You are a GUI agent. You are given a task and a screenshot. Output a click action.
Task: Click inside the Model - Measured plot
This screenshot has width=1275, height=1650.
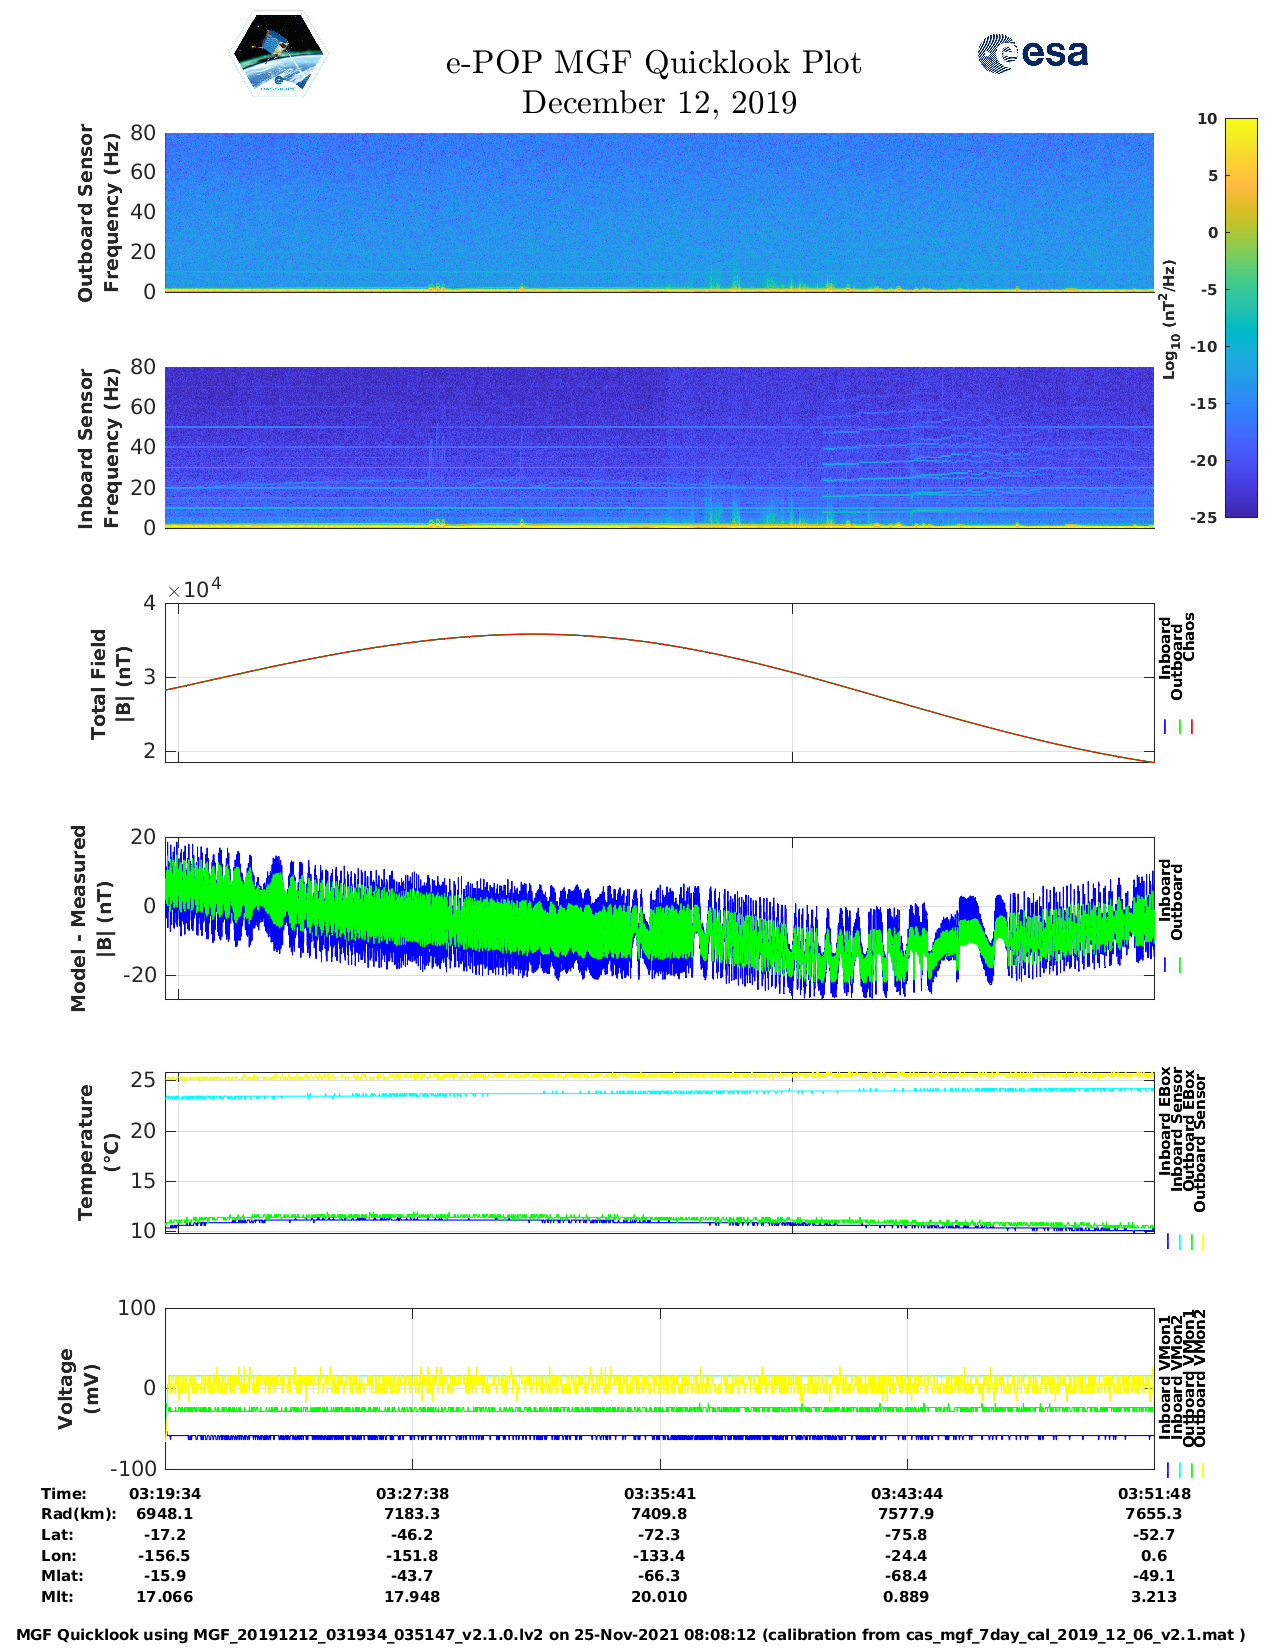659,919
